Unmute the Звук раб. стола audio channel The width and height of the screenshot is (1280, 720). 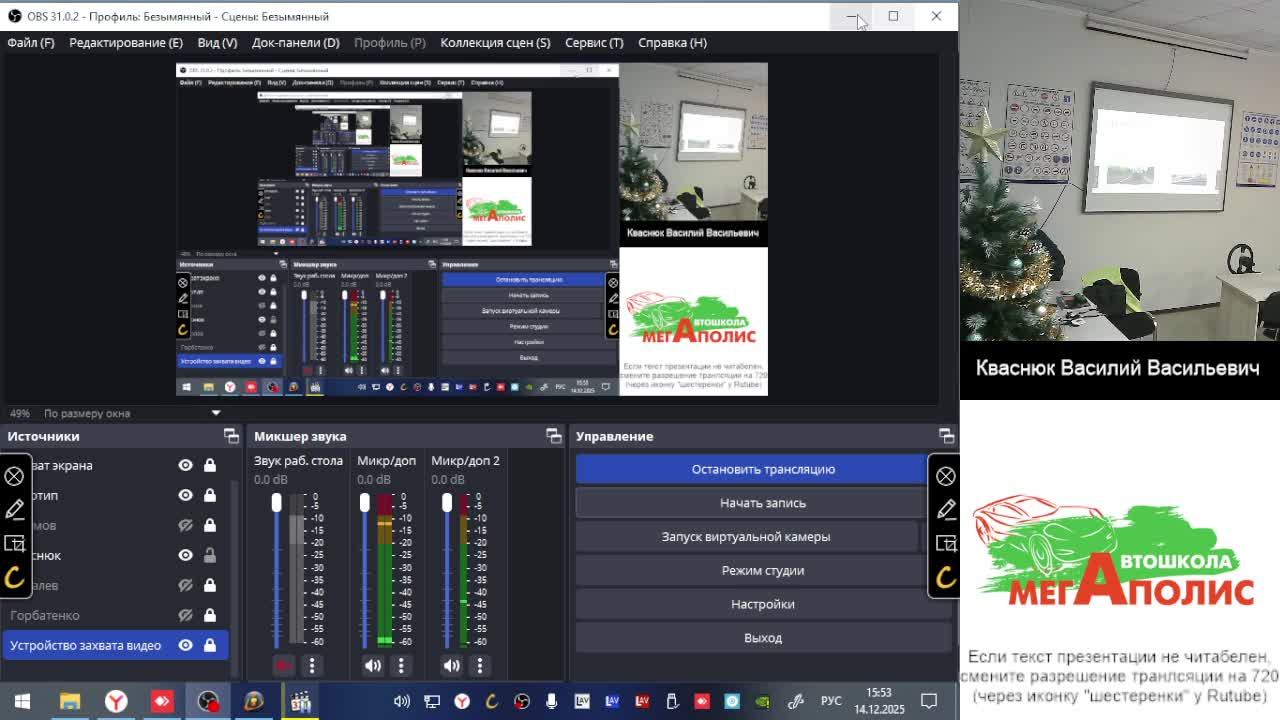point(283,665)
